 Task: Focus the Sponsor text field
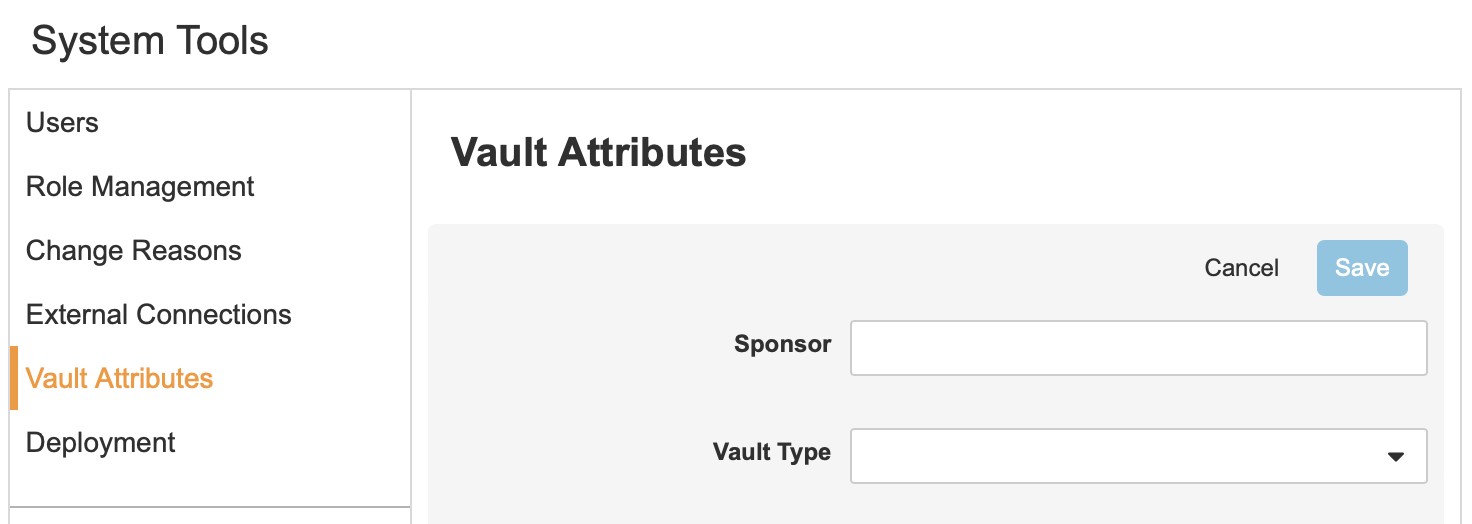[1138, 348]
